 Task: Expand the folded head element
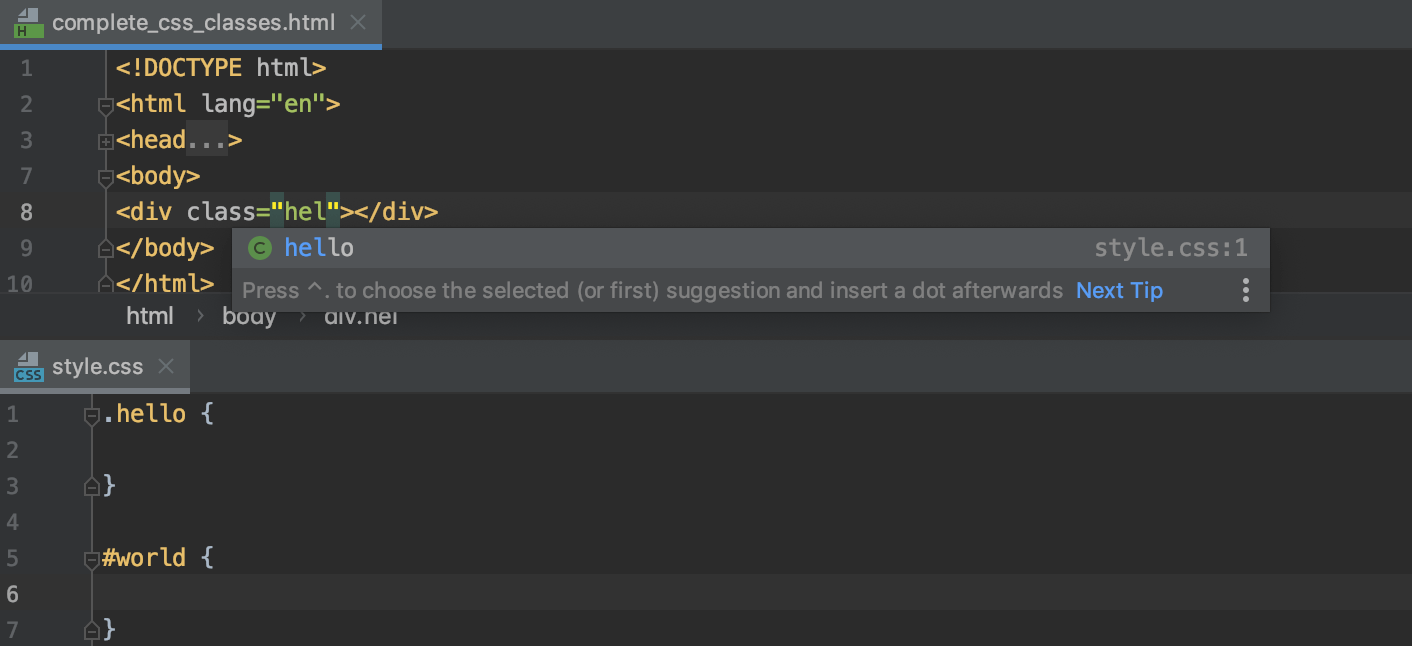pyautogui.click(x=106, y=141)
